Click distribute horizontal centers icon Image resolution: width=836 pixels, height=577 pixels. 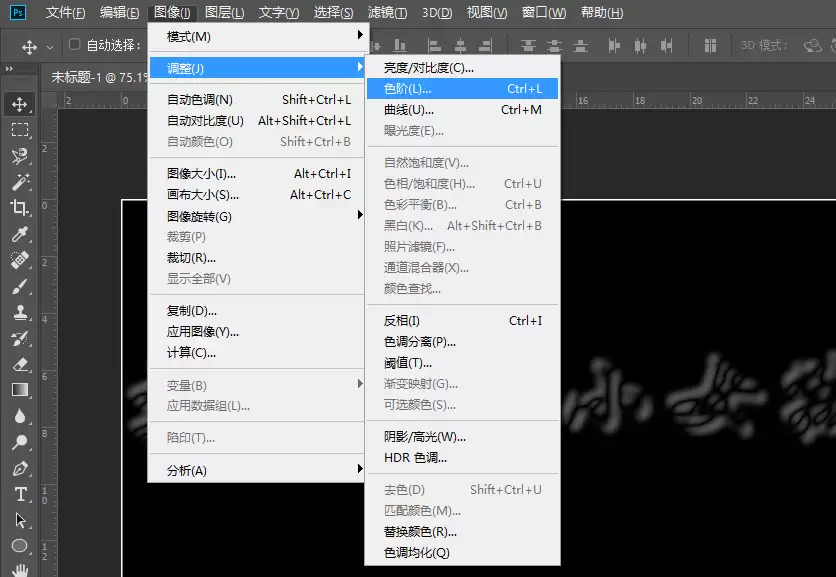point(640,46)
